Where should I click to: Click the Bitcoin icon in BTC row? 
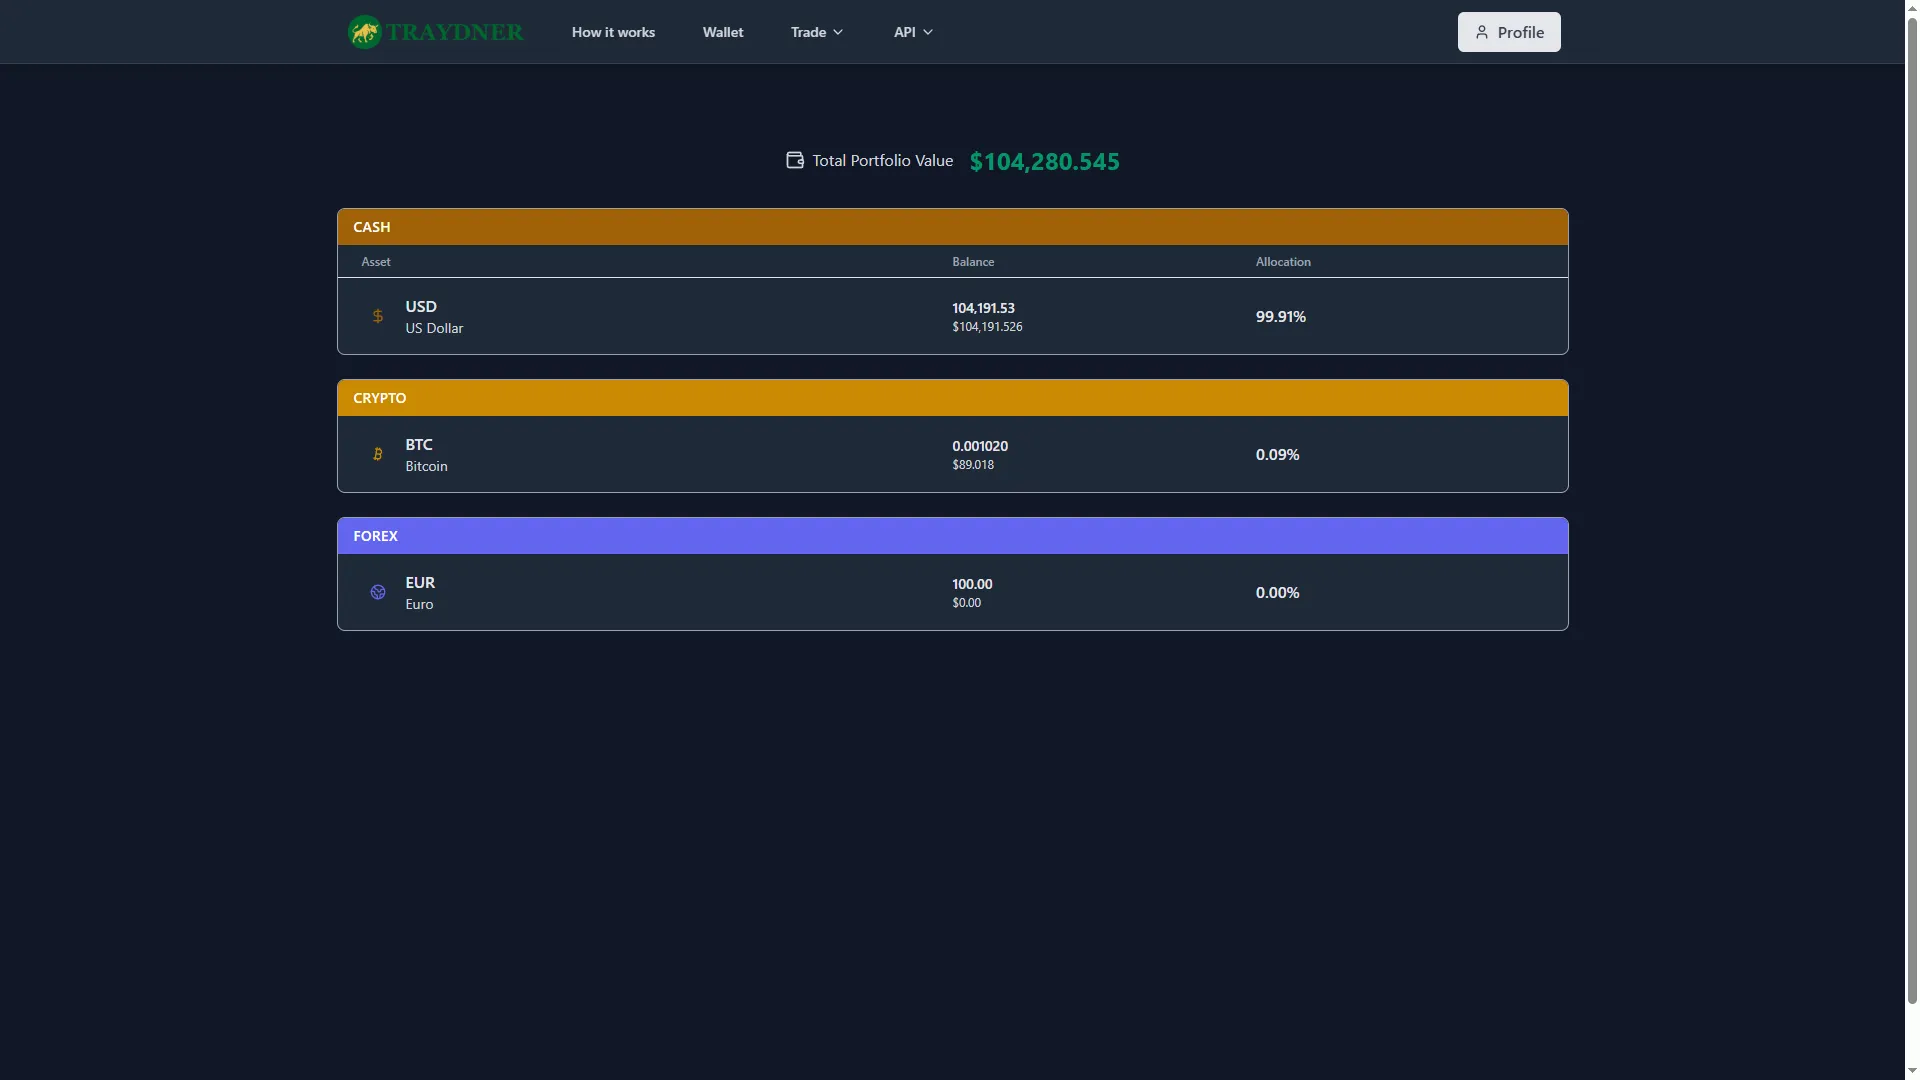pyautogui.click(x=378, y=454)
